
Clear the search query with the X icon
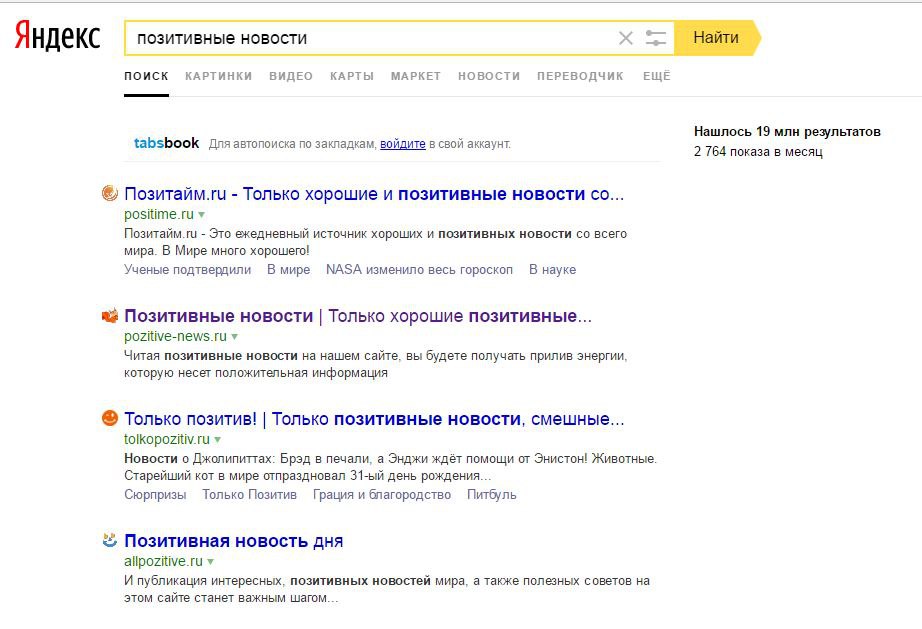coord(626,38)
